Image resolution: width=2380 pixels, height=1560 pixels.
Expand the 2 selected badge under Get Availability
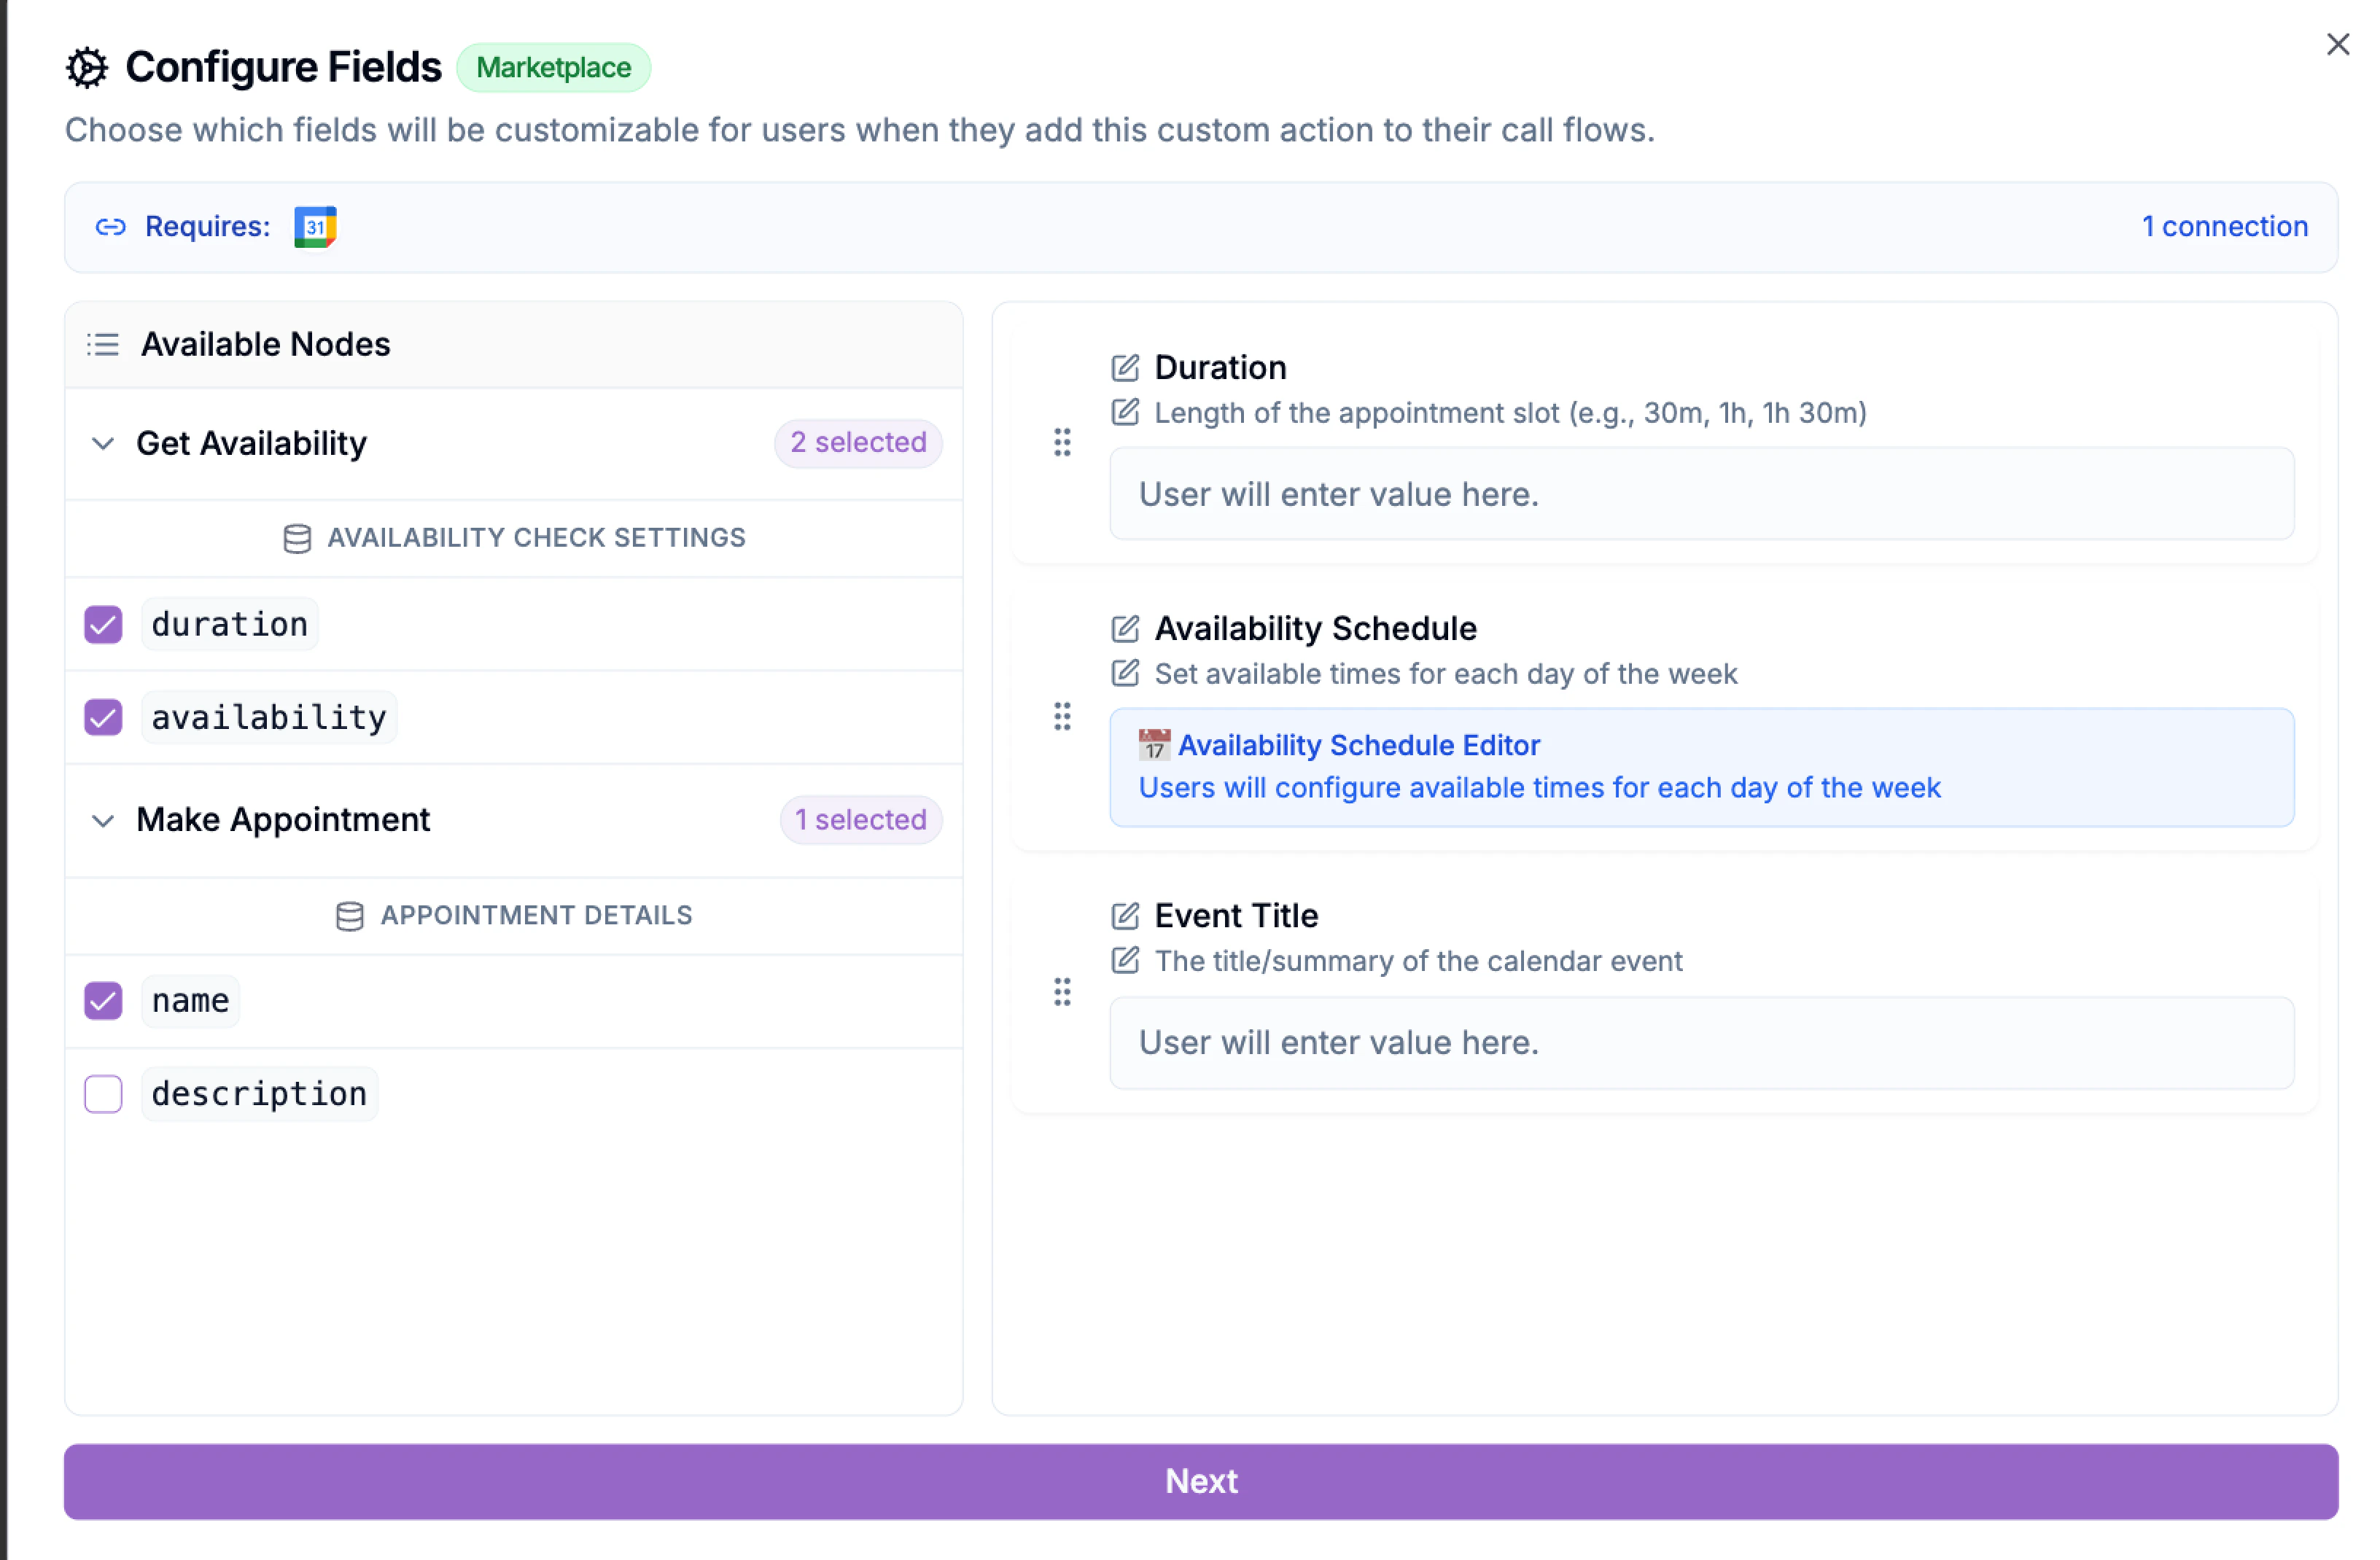tap(858, 443)
